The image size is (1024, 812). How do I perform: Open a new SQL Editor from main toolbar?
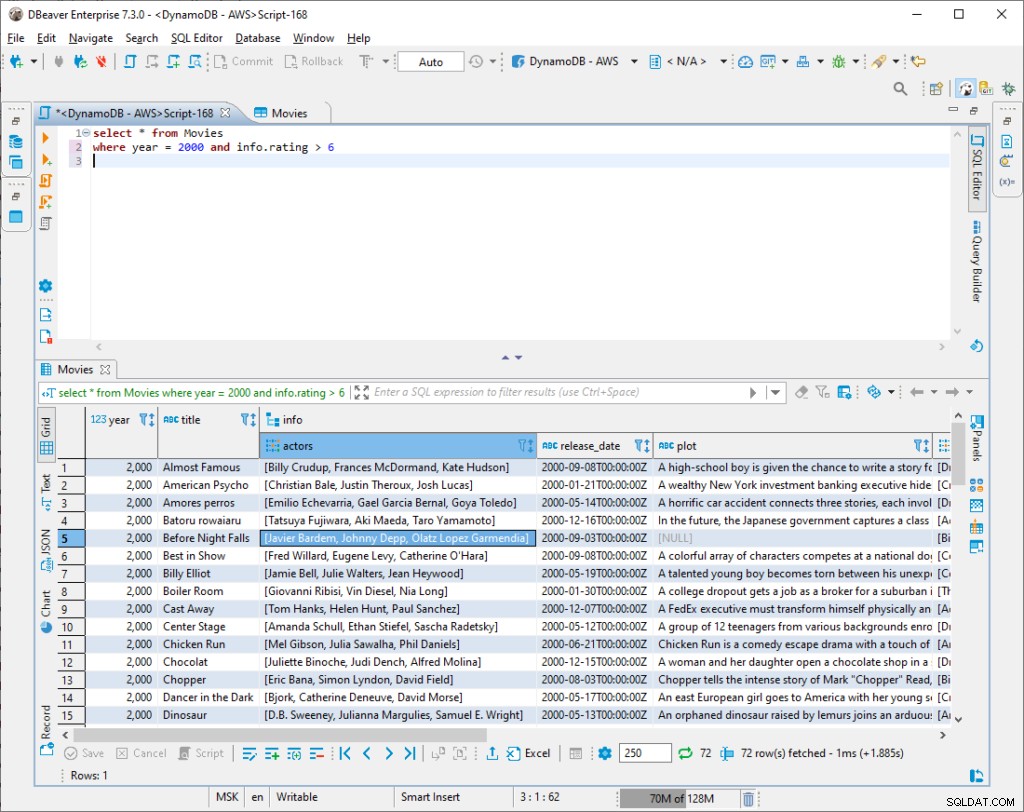[x=130, y=61]
